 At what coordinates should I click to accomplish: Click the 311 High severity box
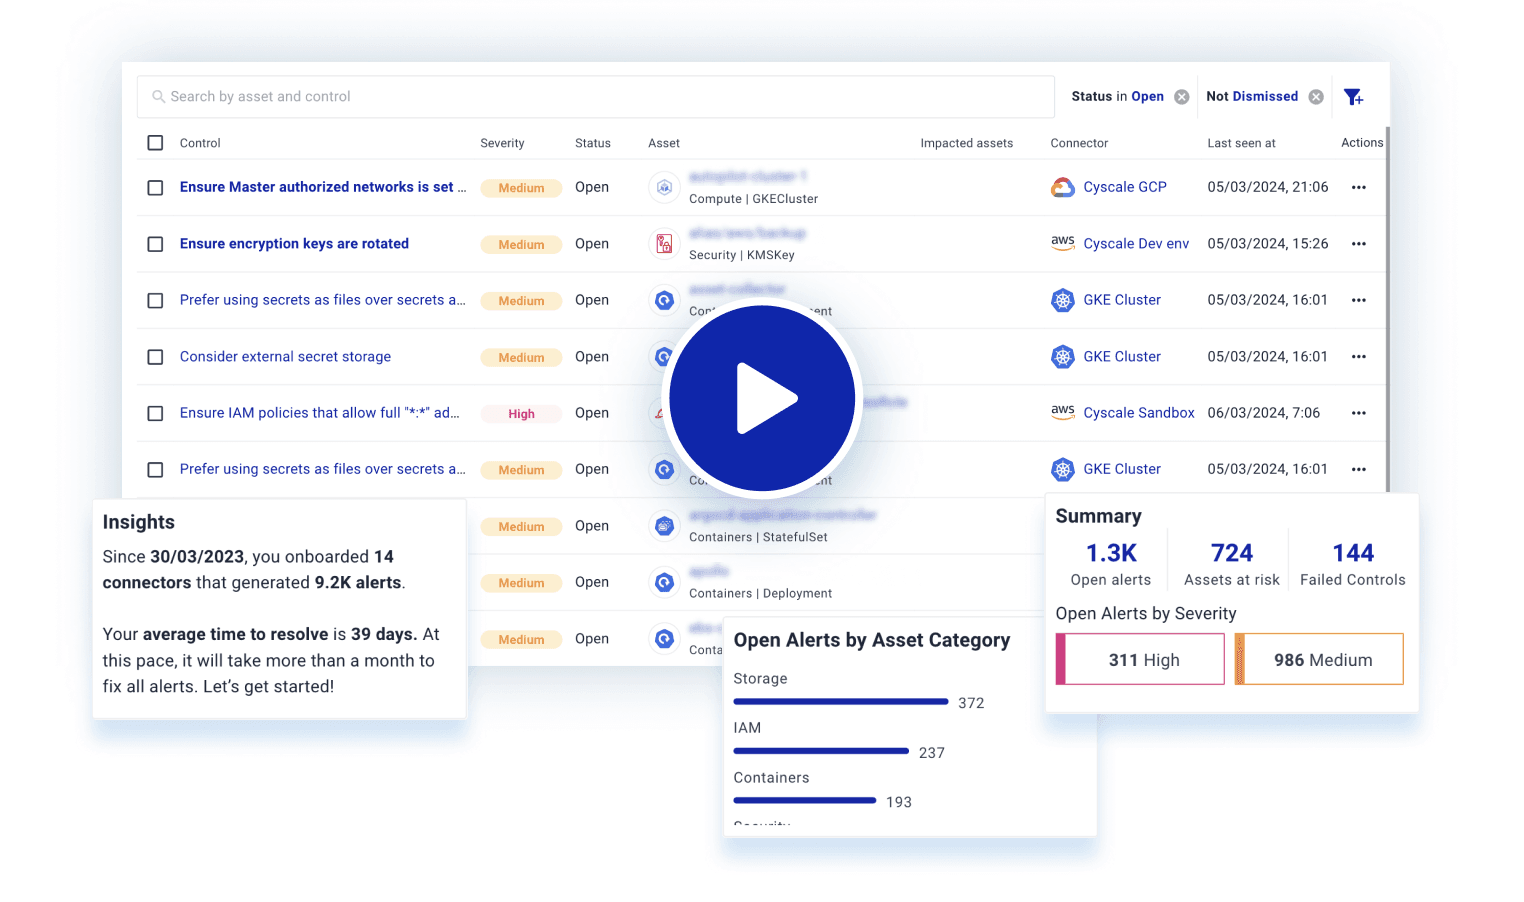point(1143,660)
